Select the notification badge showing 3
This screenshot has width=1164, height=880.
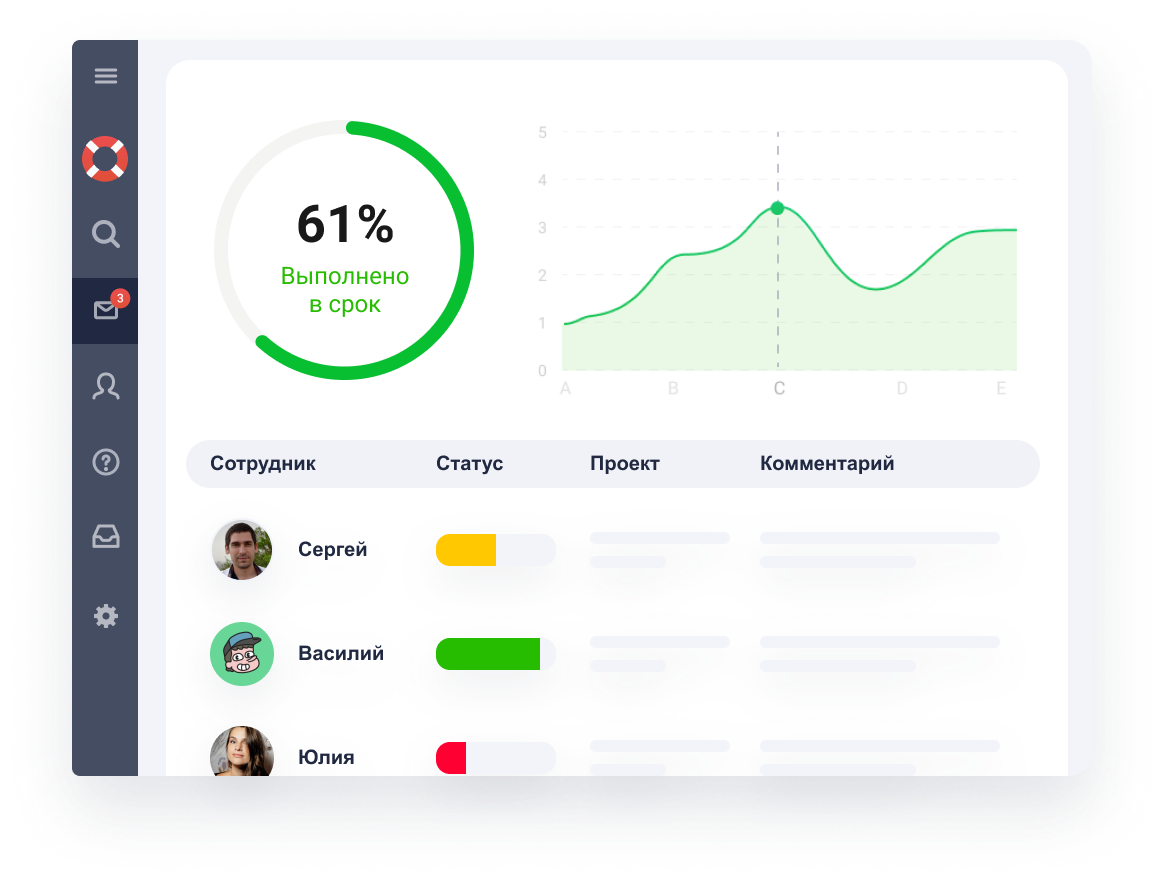(120, 296)
